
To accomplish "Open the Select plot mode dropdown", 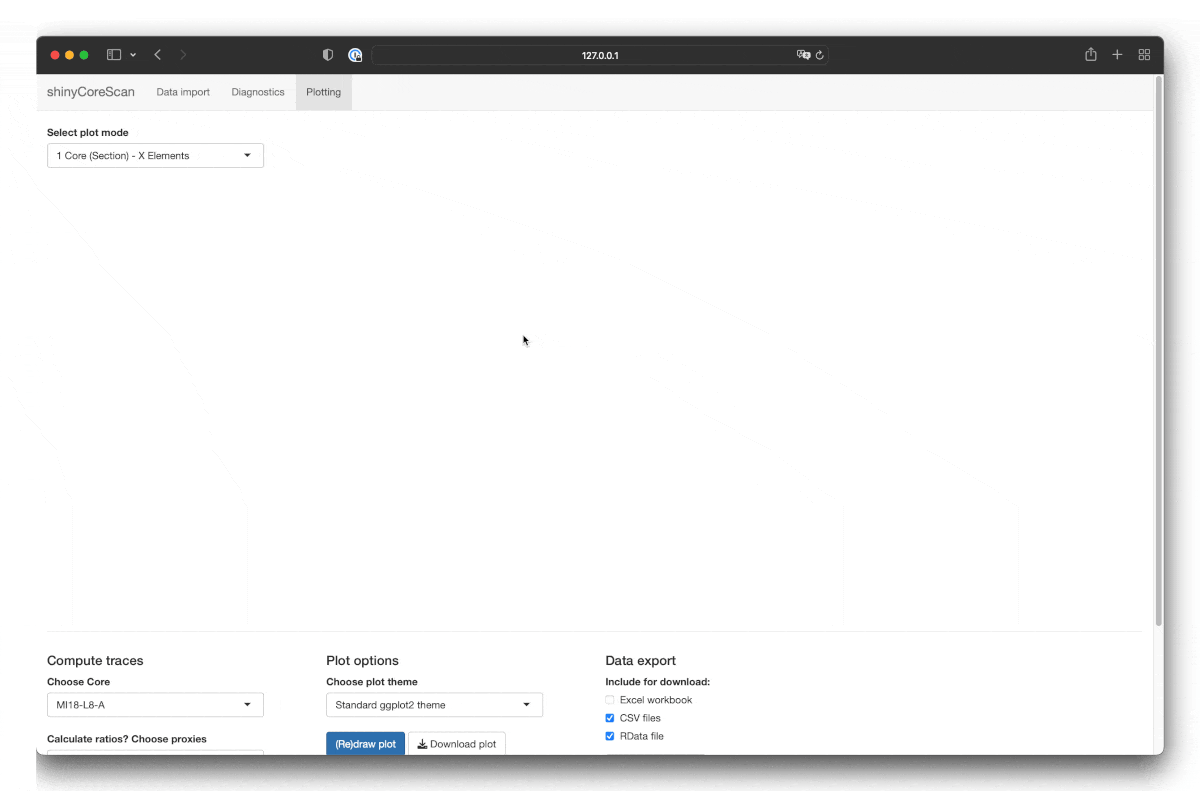I will [x=155, y=155].
